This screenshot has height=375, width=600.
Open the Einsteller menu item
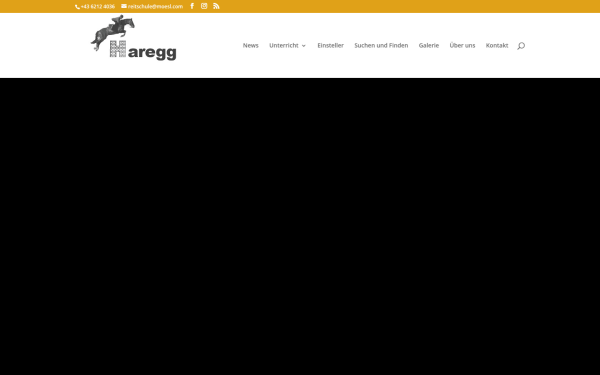tap(331, 45)
